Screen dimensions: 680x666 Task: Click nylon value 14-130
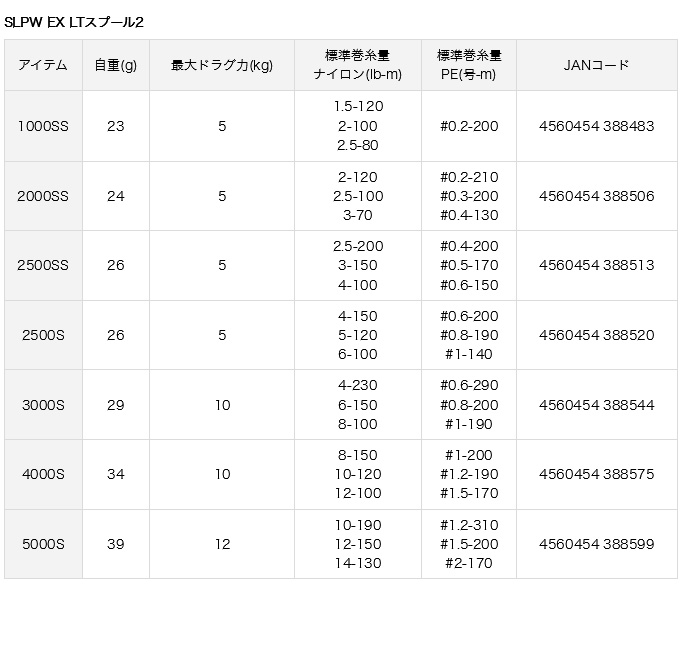(358, 563)
